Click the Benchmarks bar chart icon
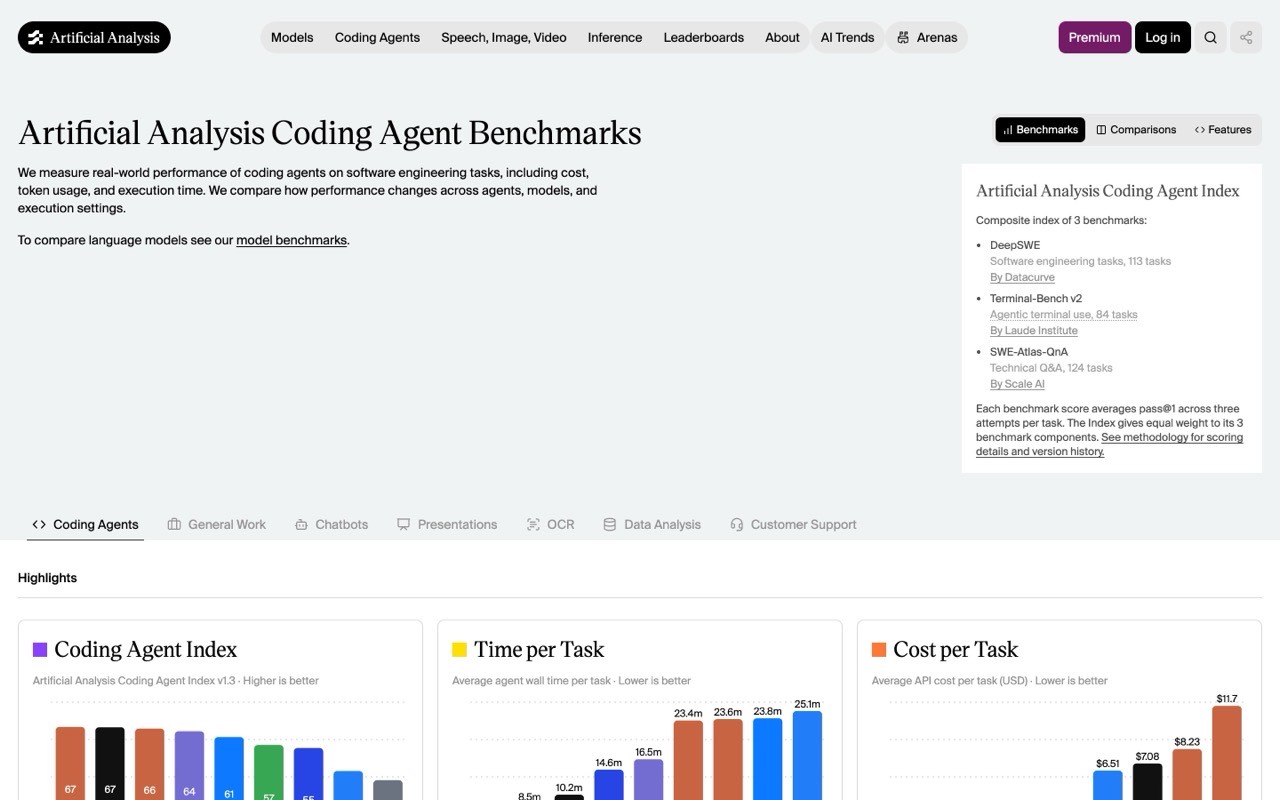Viewport: 1280px width, 800px height. 1008,130
